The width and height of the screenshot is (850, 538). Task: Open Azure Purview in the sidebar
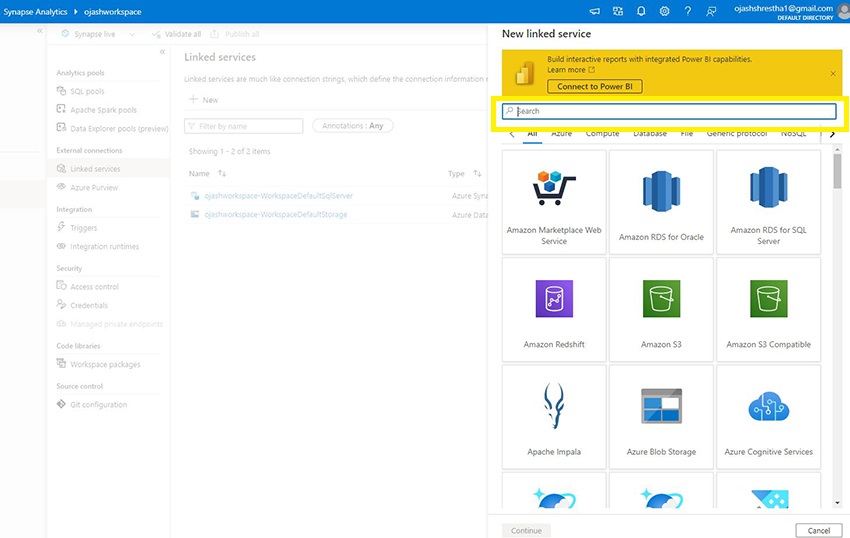(x=87, y=187)
